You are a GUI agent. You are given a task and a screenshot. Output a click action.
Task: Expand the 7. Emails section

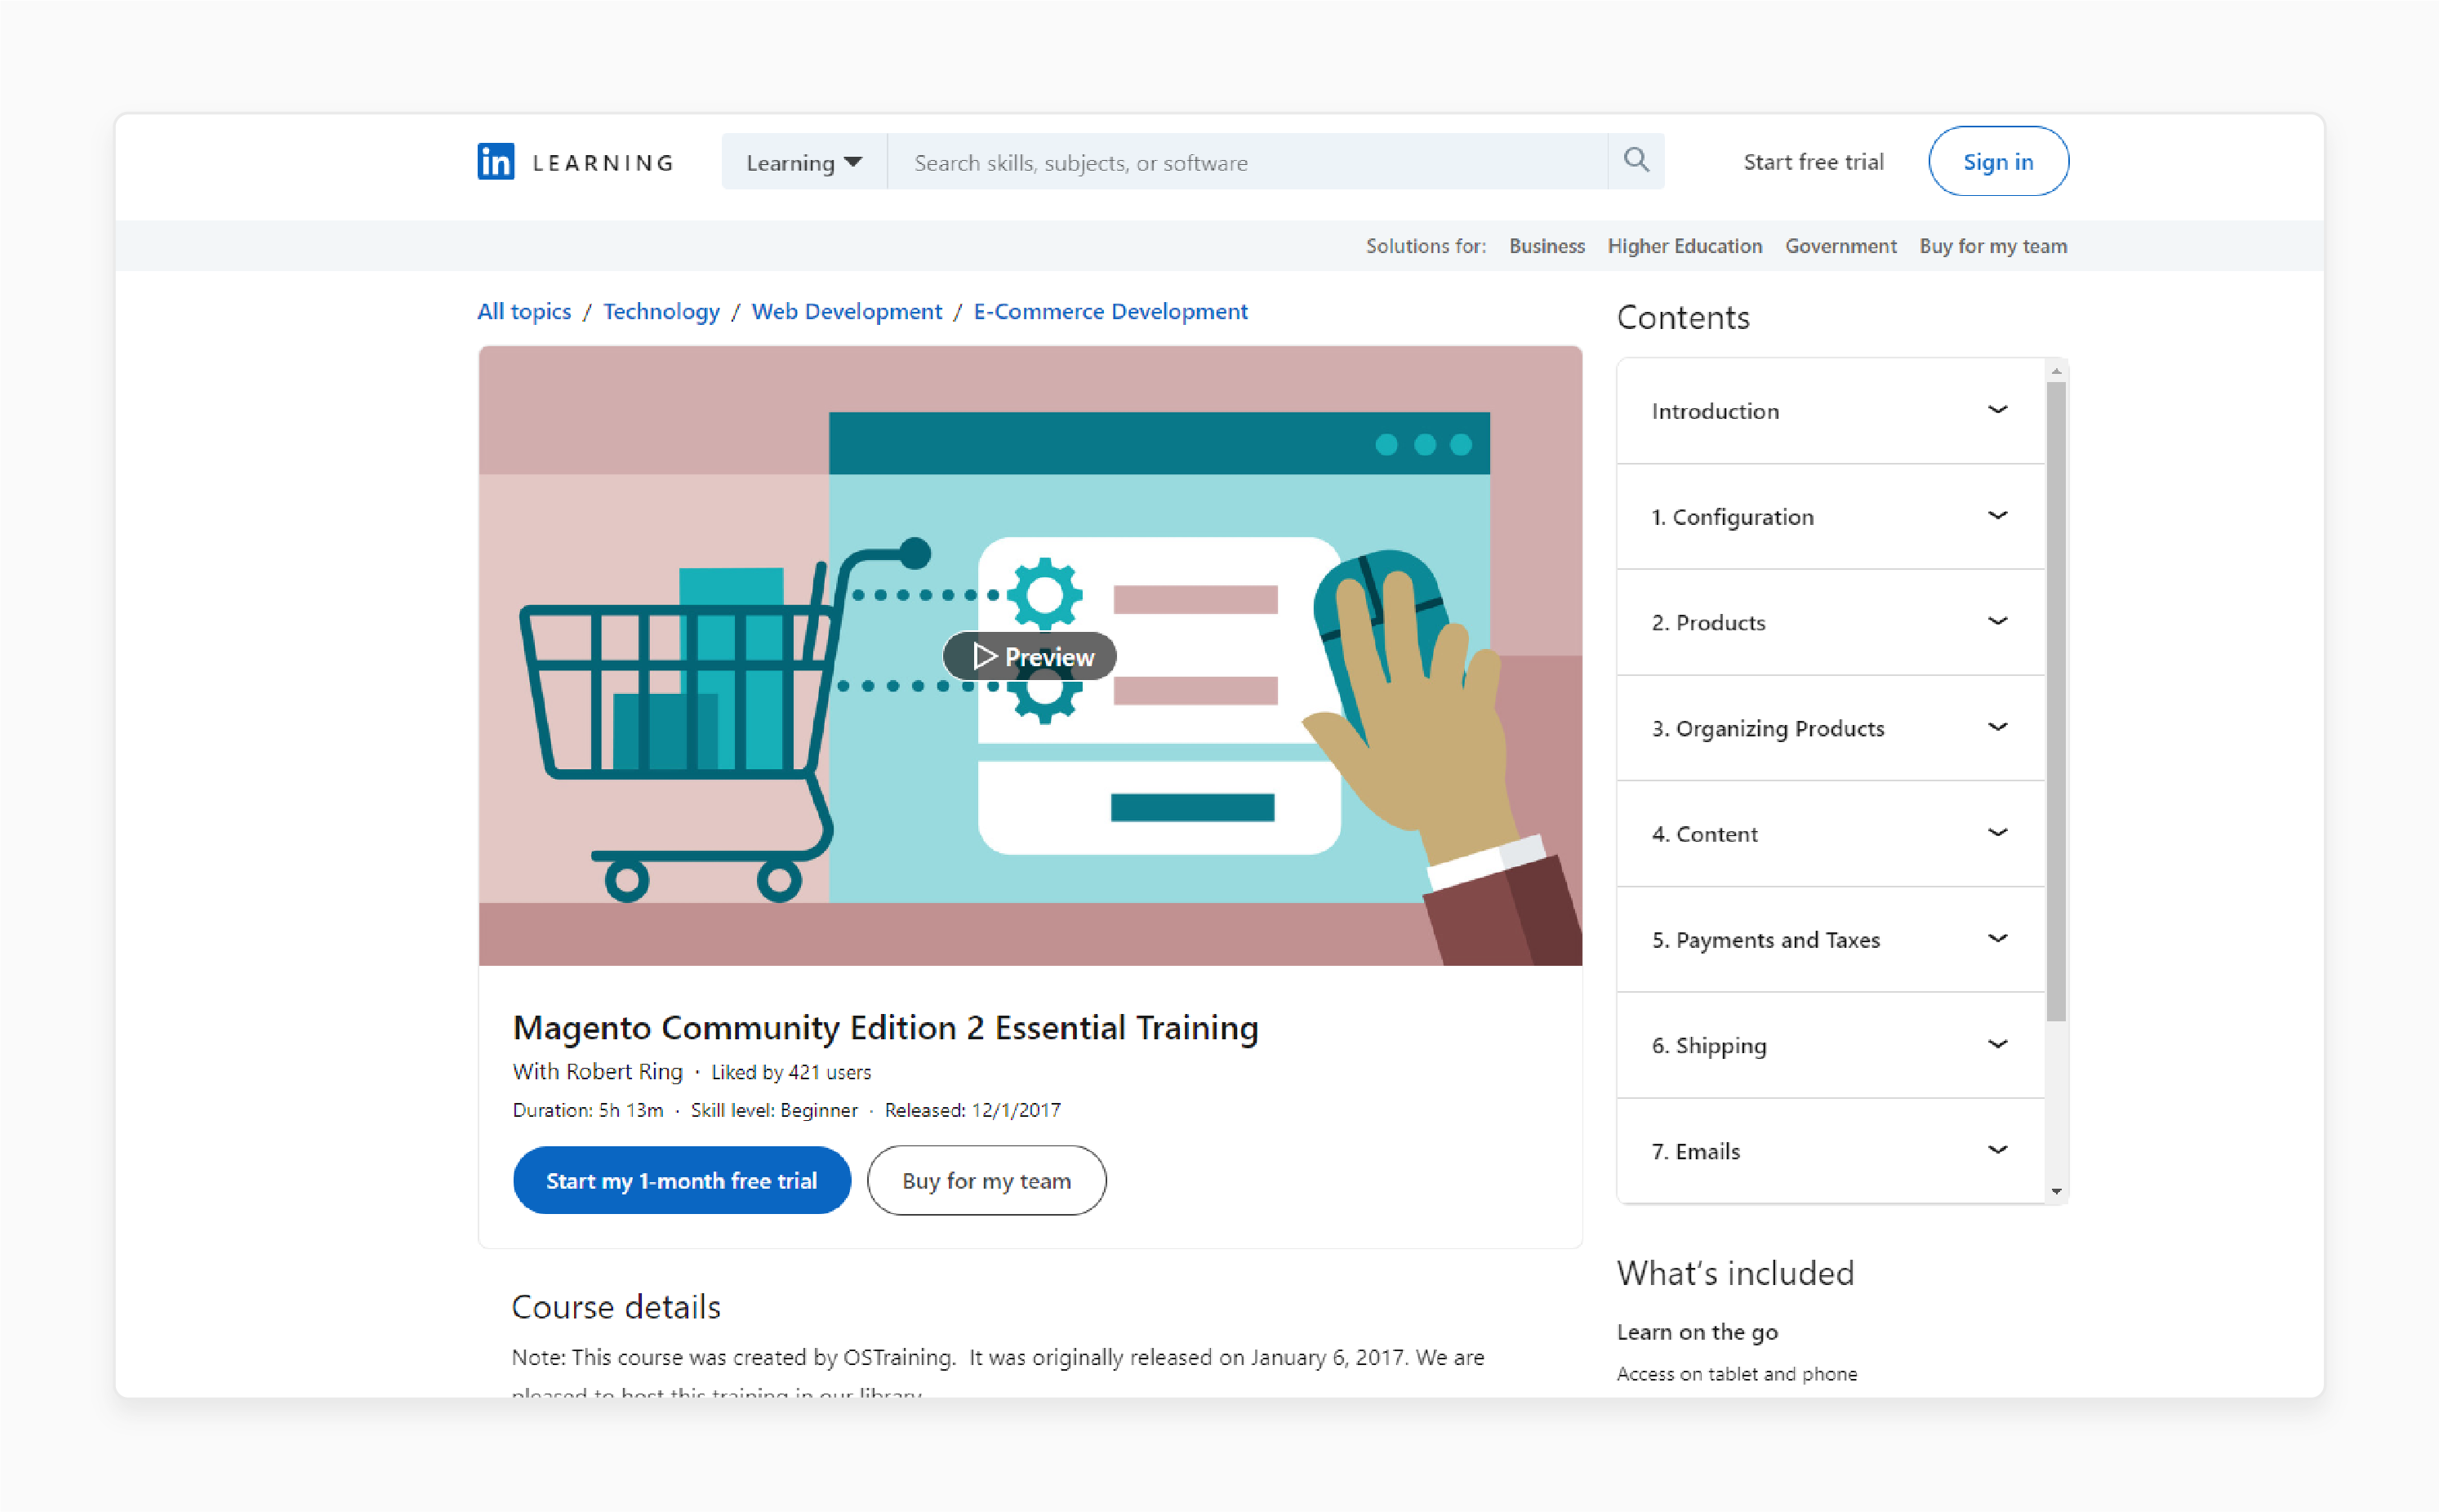coord(1830,1151)
